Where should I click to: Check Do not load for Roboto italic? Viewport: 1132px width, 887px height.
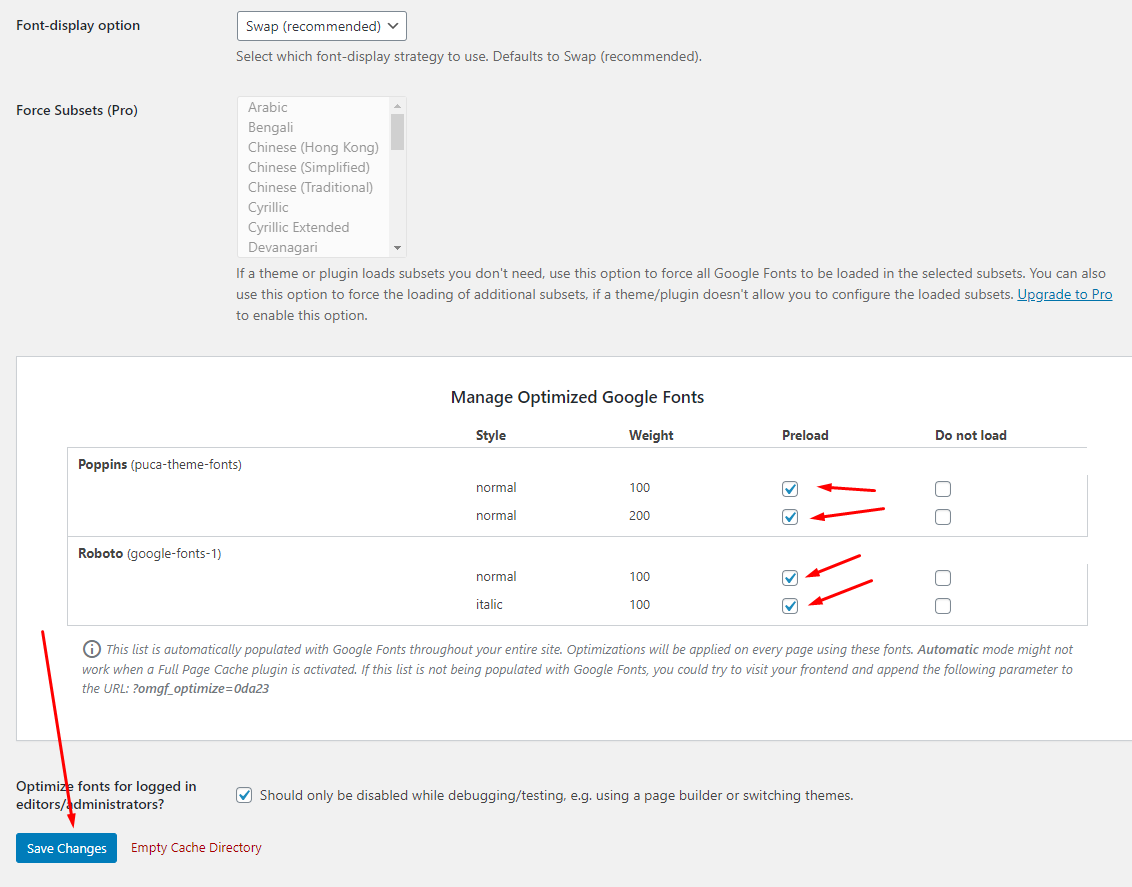pyautogui.click(x=943, y=606)
